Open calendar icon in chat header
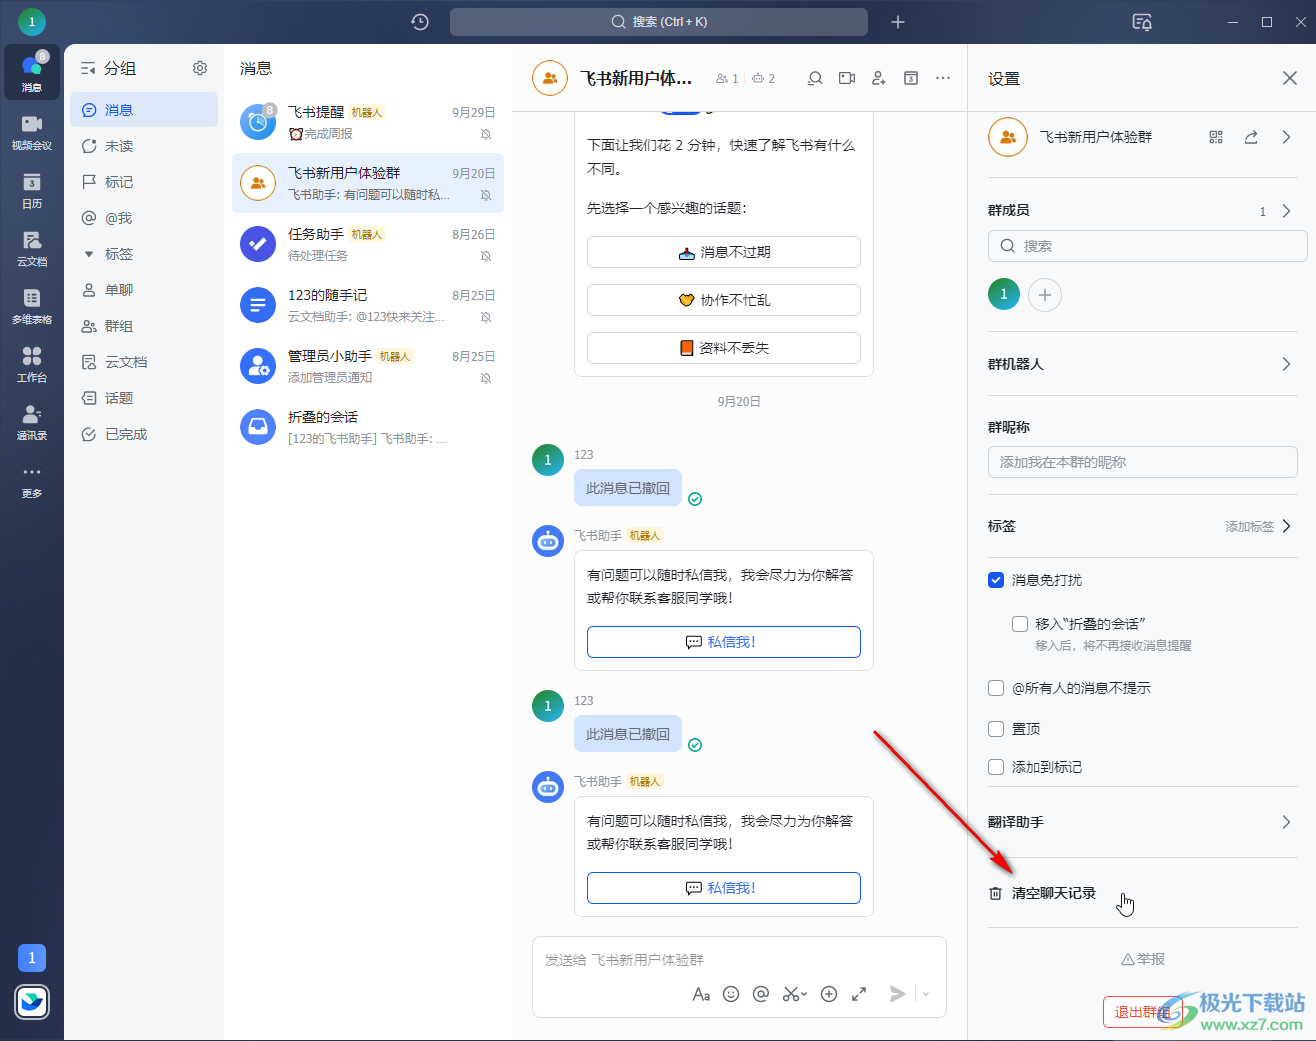 [911, 78]
